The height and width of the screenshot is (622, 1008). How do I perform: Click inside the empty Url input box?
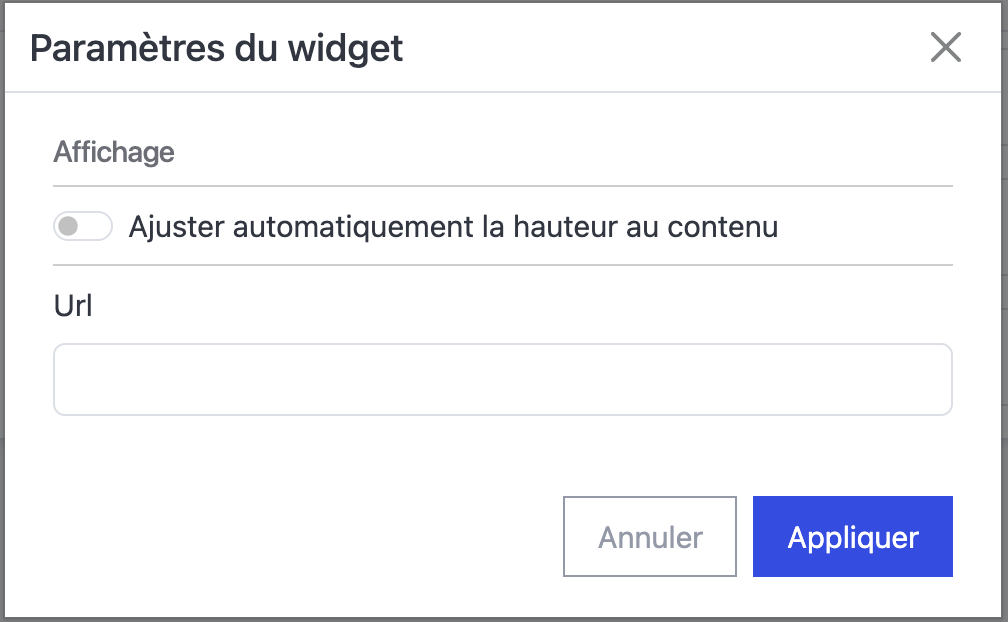(502, 379)
